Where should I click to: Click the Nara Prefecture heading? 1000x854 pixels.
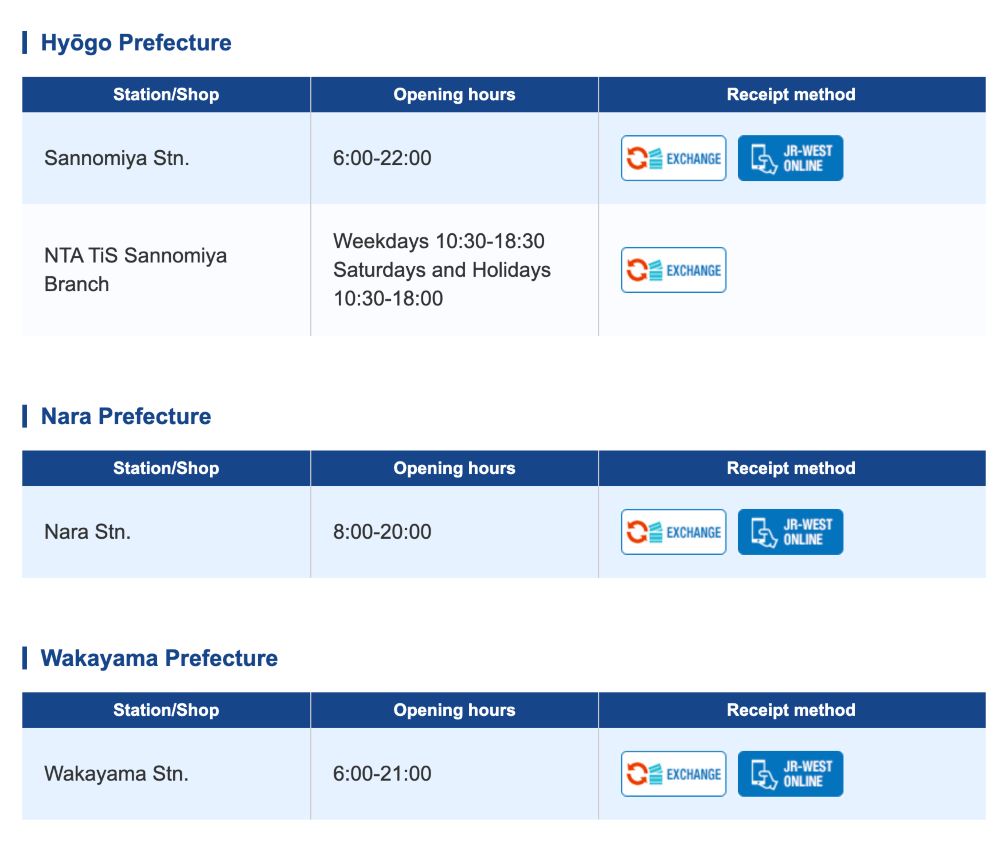pos(126,417)
